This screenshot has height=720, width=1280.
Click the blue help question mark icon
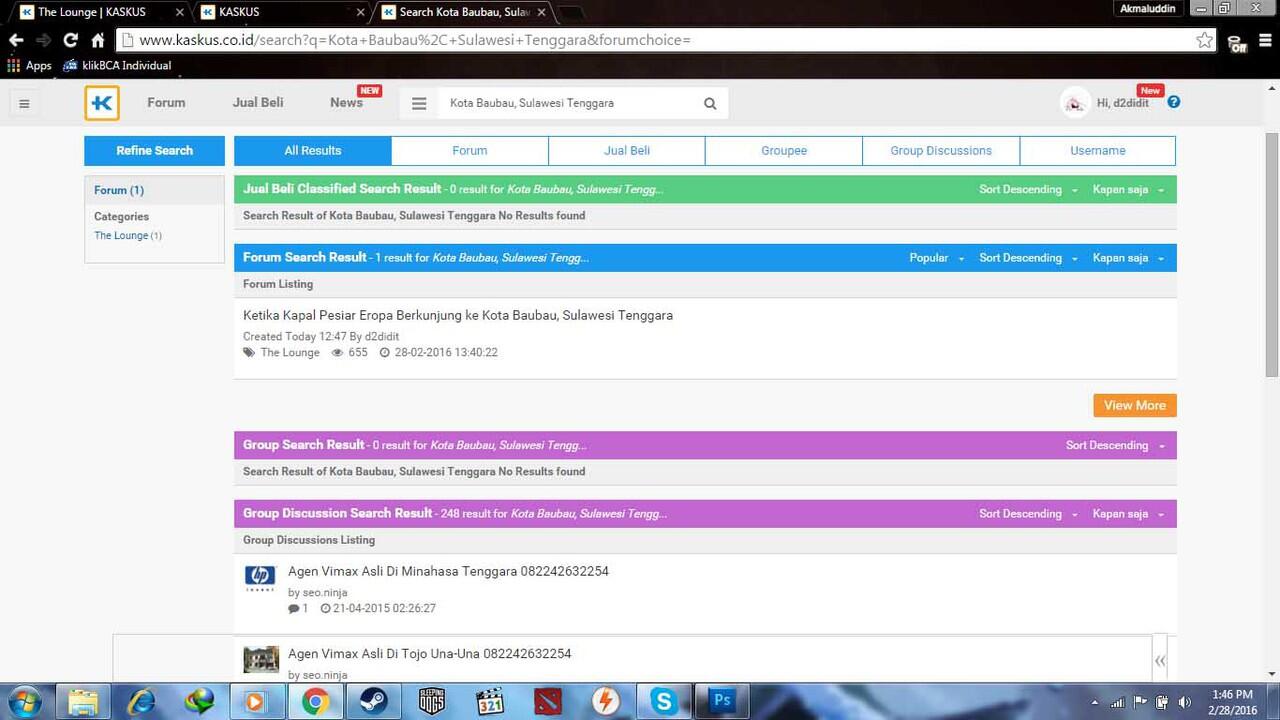1174,102
